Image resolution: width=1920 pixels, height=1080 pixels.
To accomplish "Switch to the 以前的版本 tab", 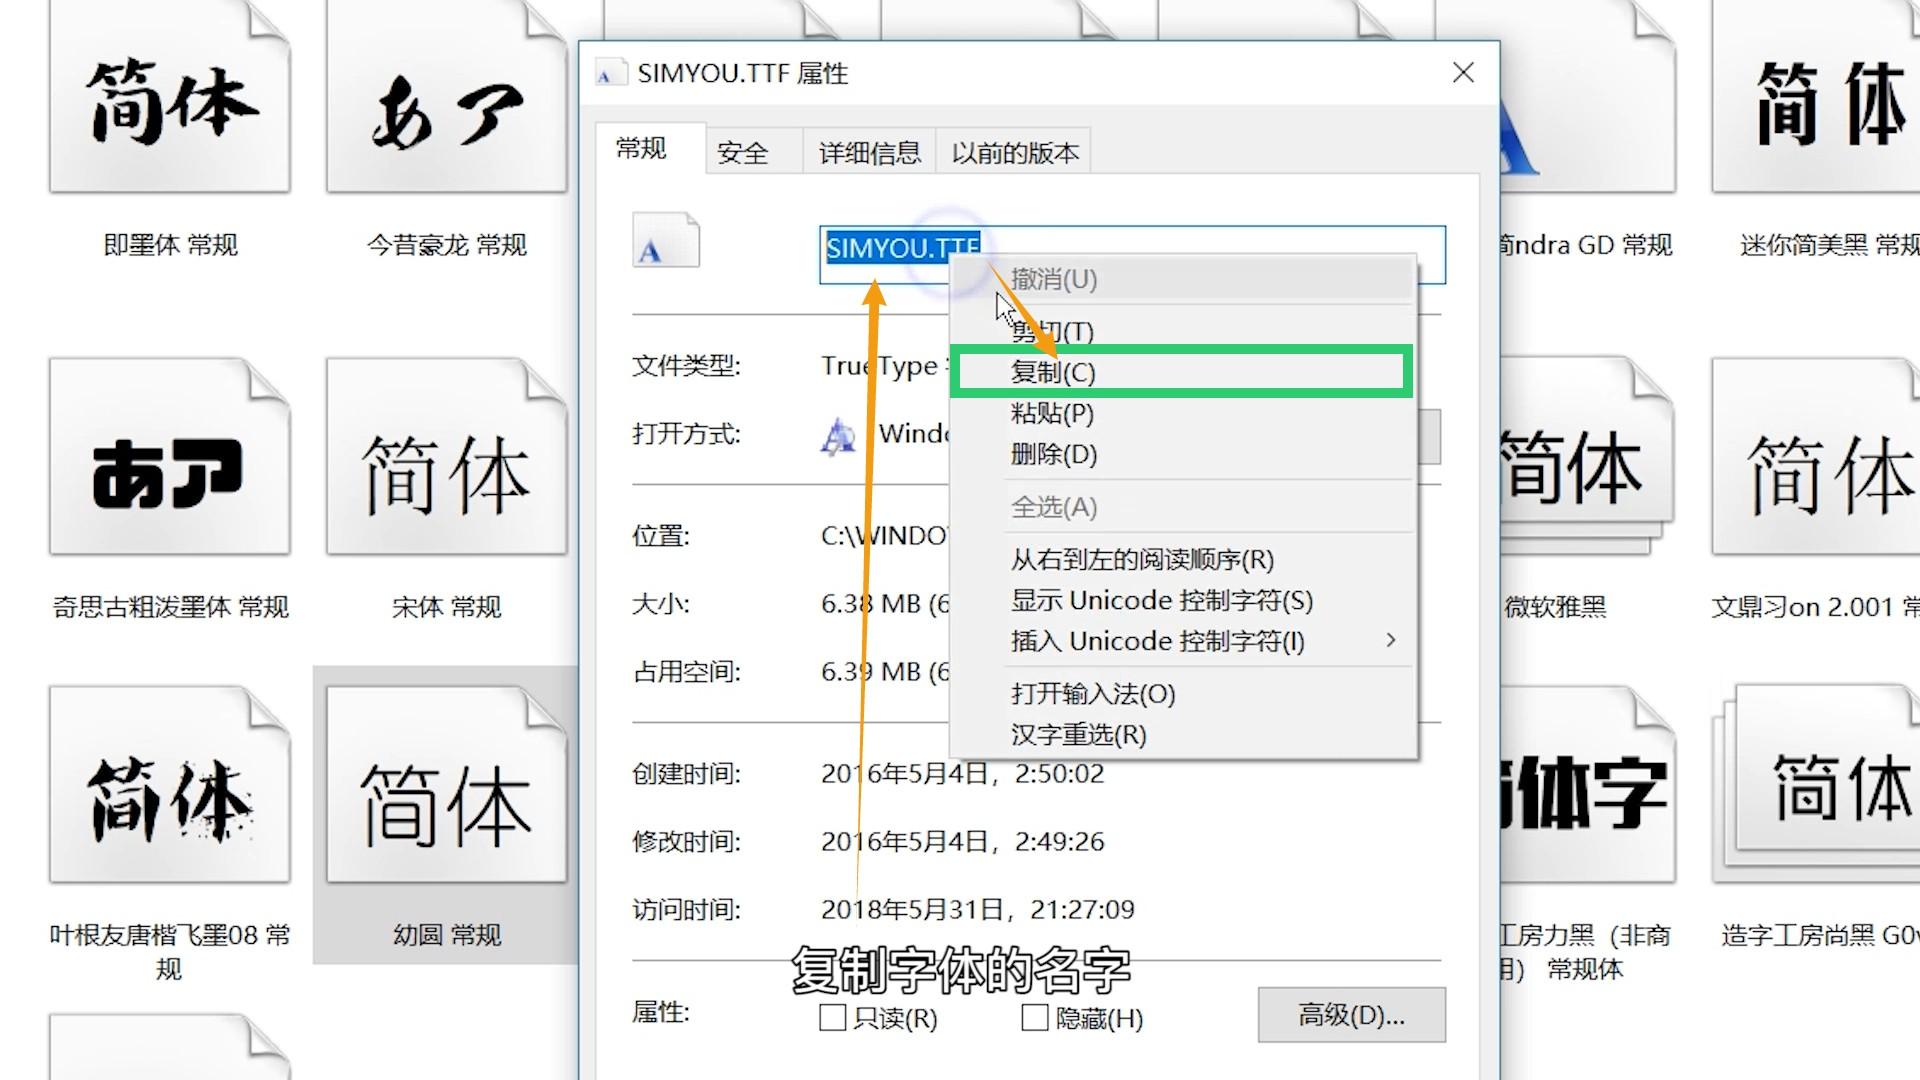I will point(1015,153).
